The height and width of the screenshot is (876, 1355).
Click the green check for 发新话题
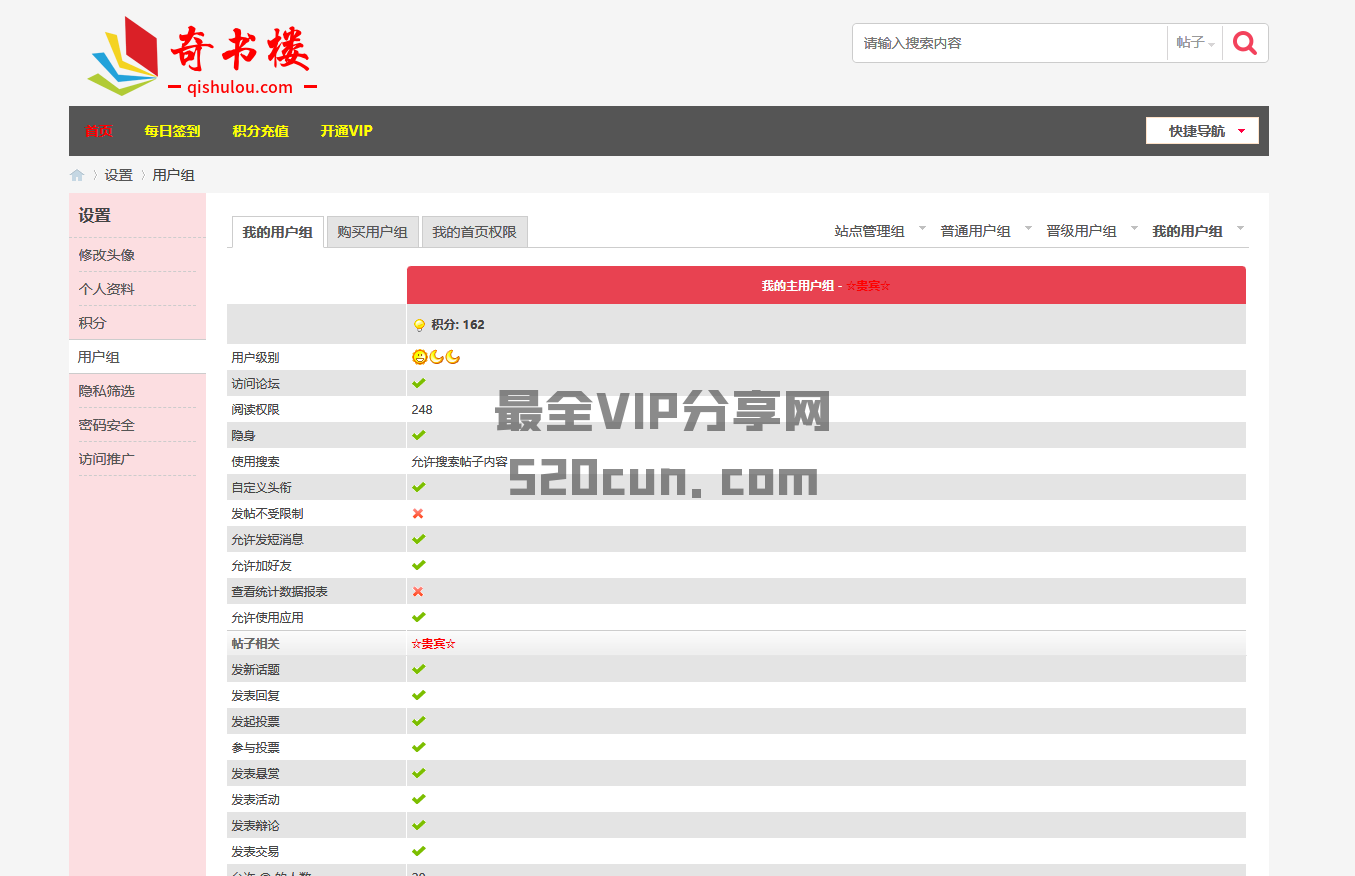coord(419,669)
